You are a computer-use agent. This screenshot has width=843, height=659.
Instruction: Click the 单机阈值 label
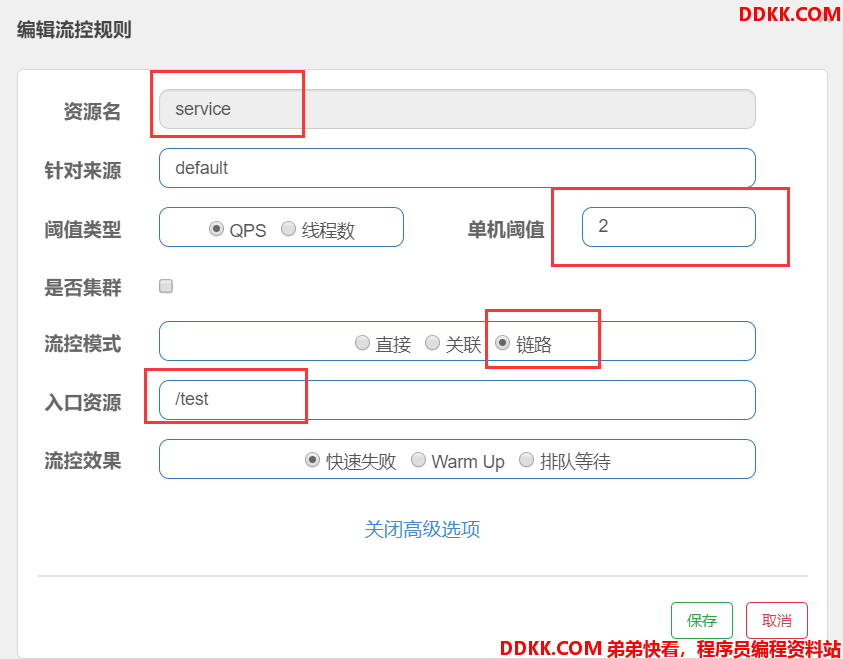click(x=506, y=230)
